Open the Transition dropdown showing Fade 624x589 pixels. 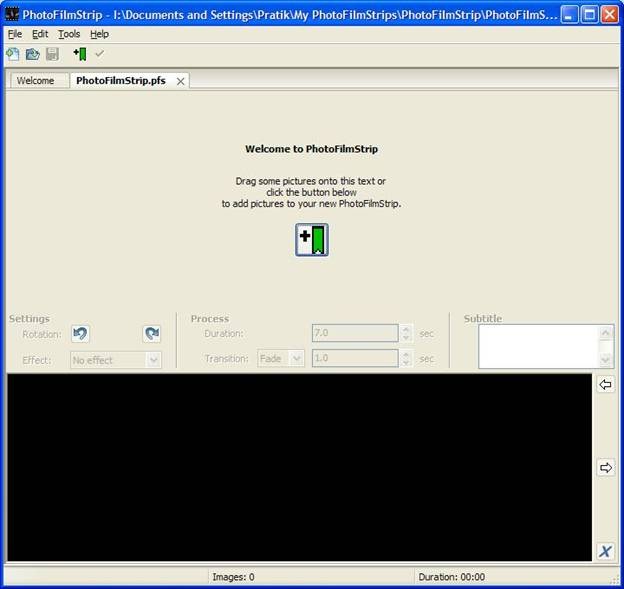281,358
